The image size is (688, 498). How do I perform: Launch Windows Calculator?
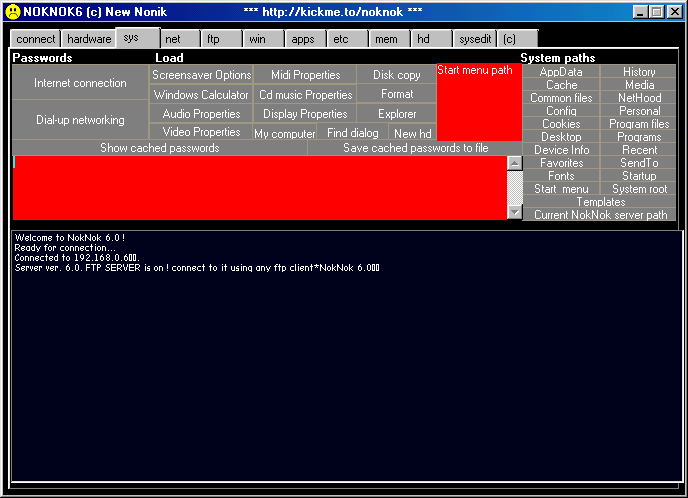(201, 95)
